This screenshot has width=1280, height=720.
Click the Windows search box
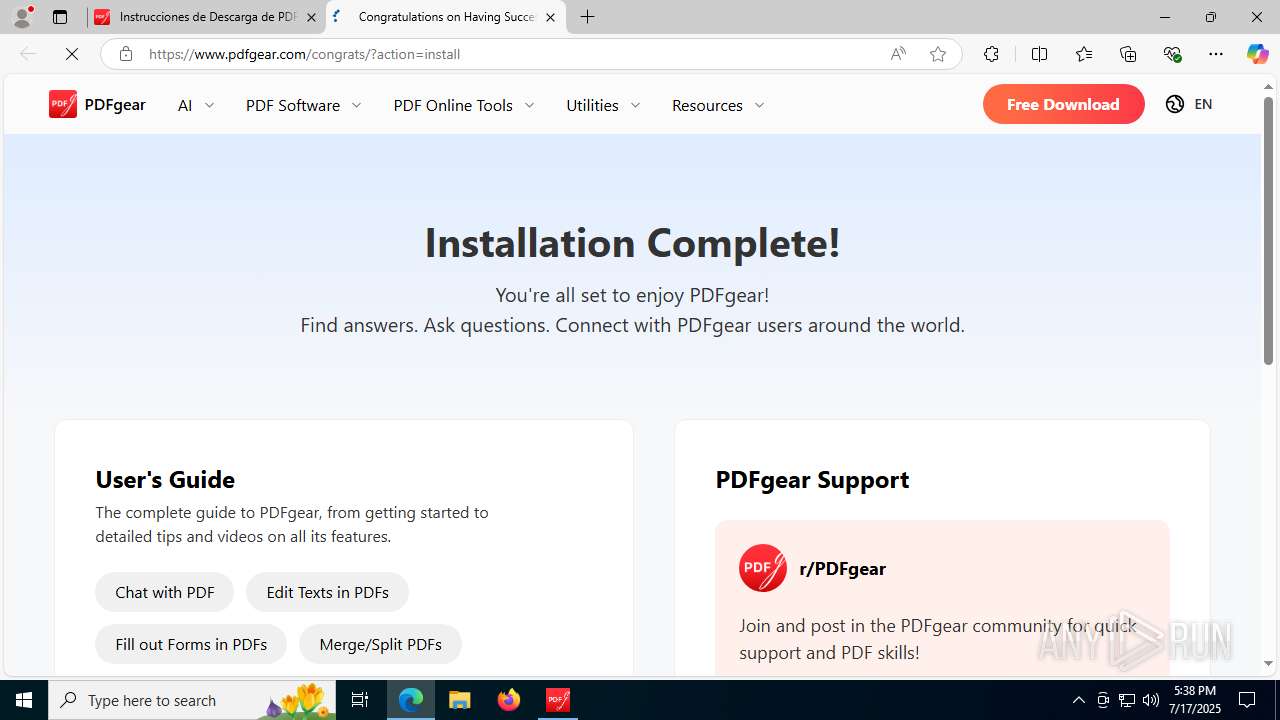(194, 700)
